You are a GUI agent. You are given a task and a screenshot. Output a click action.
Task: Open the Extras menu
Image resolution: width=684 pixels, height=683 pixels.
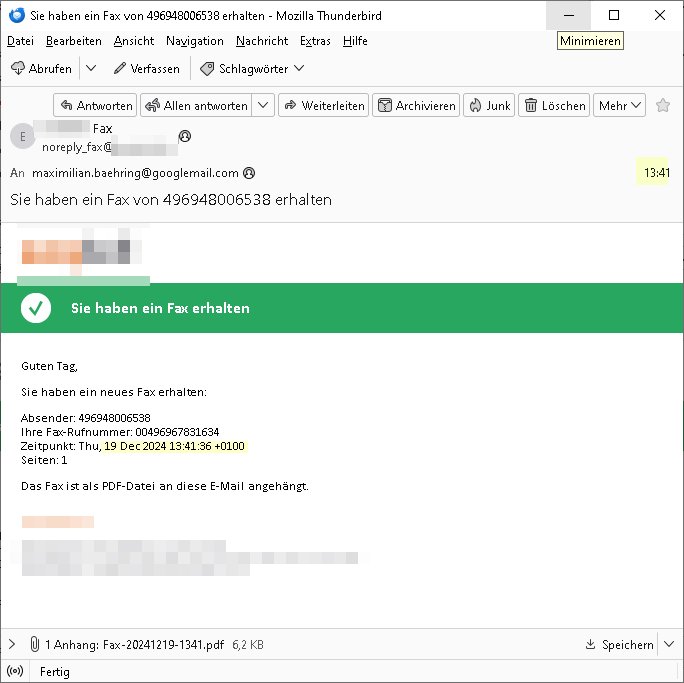pos(315,41)
